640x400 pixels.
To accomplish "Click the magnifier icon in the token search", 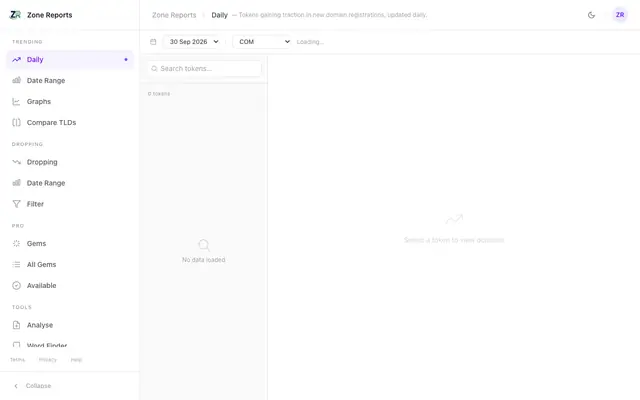I will pyautogui.click(x=154, y=69).
